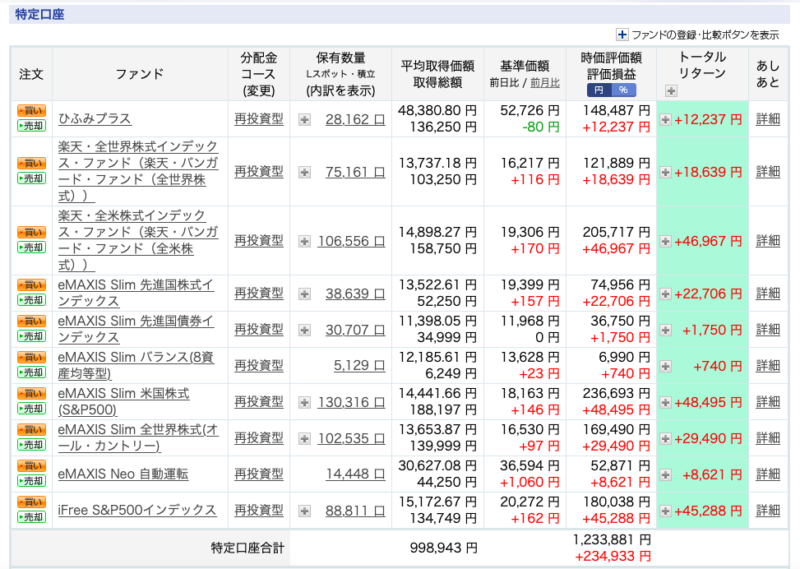Click day change -80 円 cell

point(541,127)
